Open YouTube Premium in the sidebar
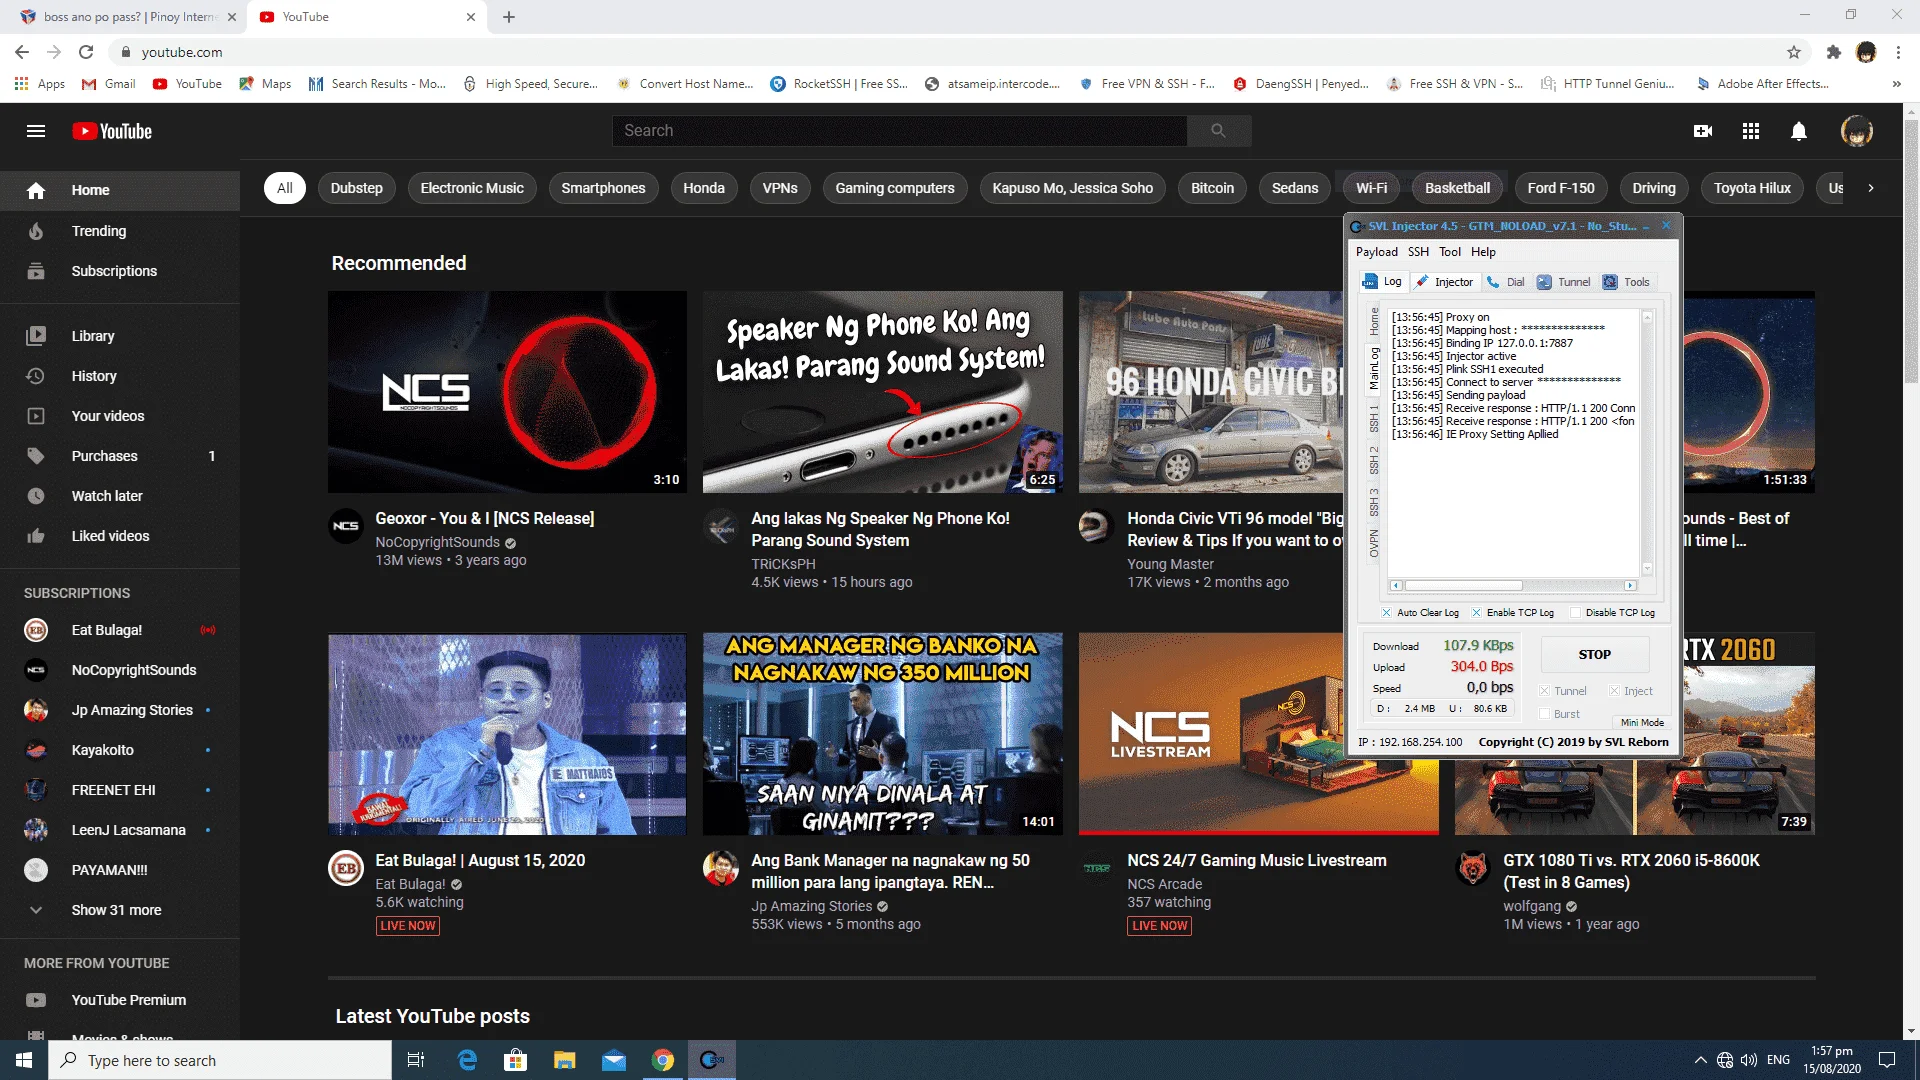The width and height of the screenshot is (1920, 1080). click(x=120, y=1000)
